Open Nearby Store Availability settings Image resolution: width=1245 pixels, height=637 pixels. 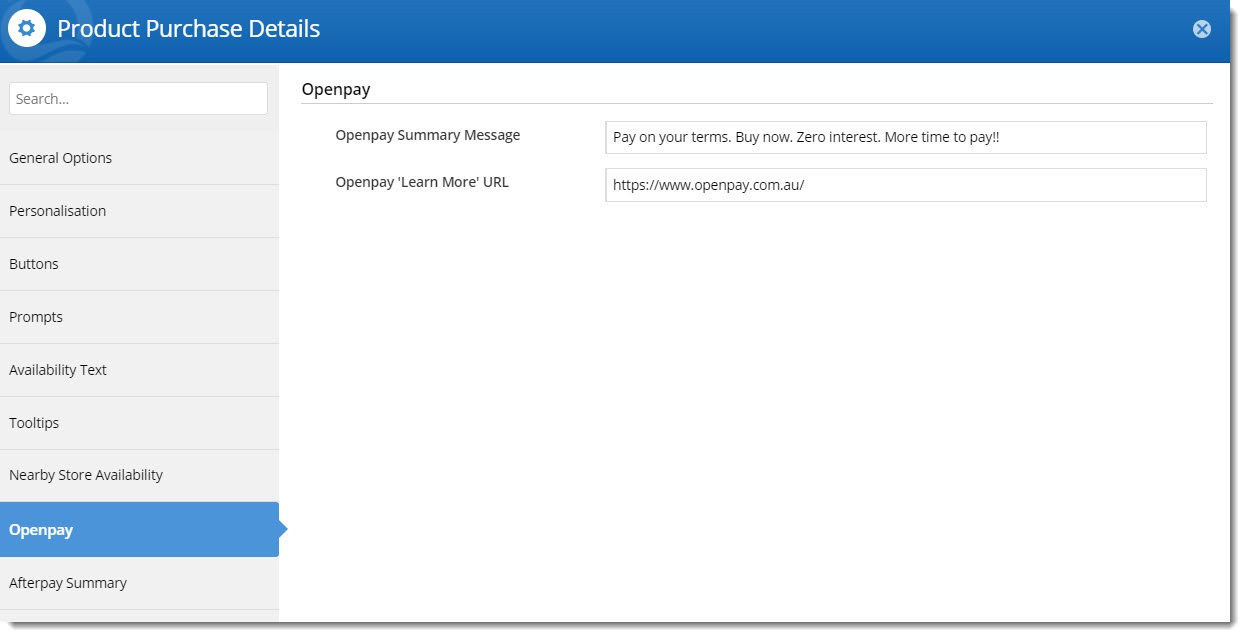pos(139,475)
